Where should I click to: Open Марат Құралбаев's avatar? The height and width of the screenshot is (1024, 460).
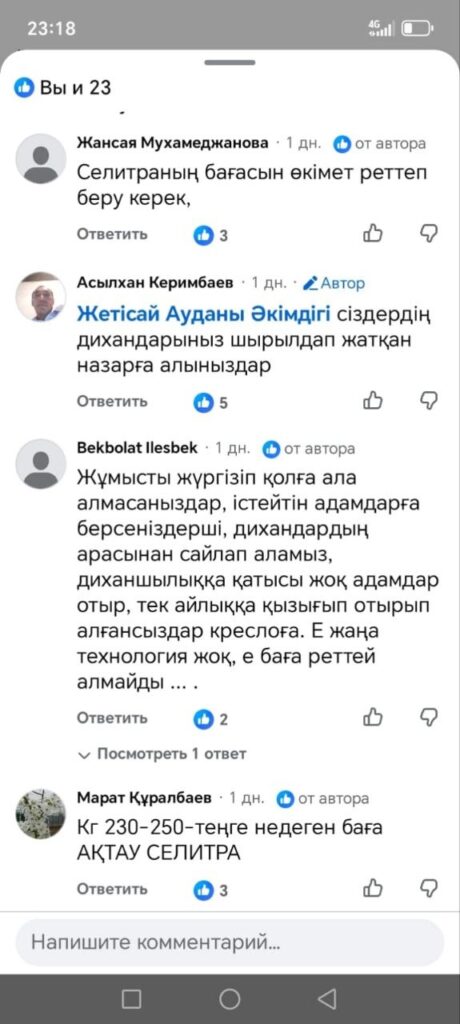pyautogui.click(x=41, y=813)
